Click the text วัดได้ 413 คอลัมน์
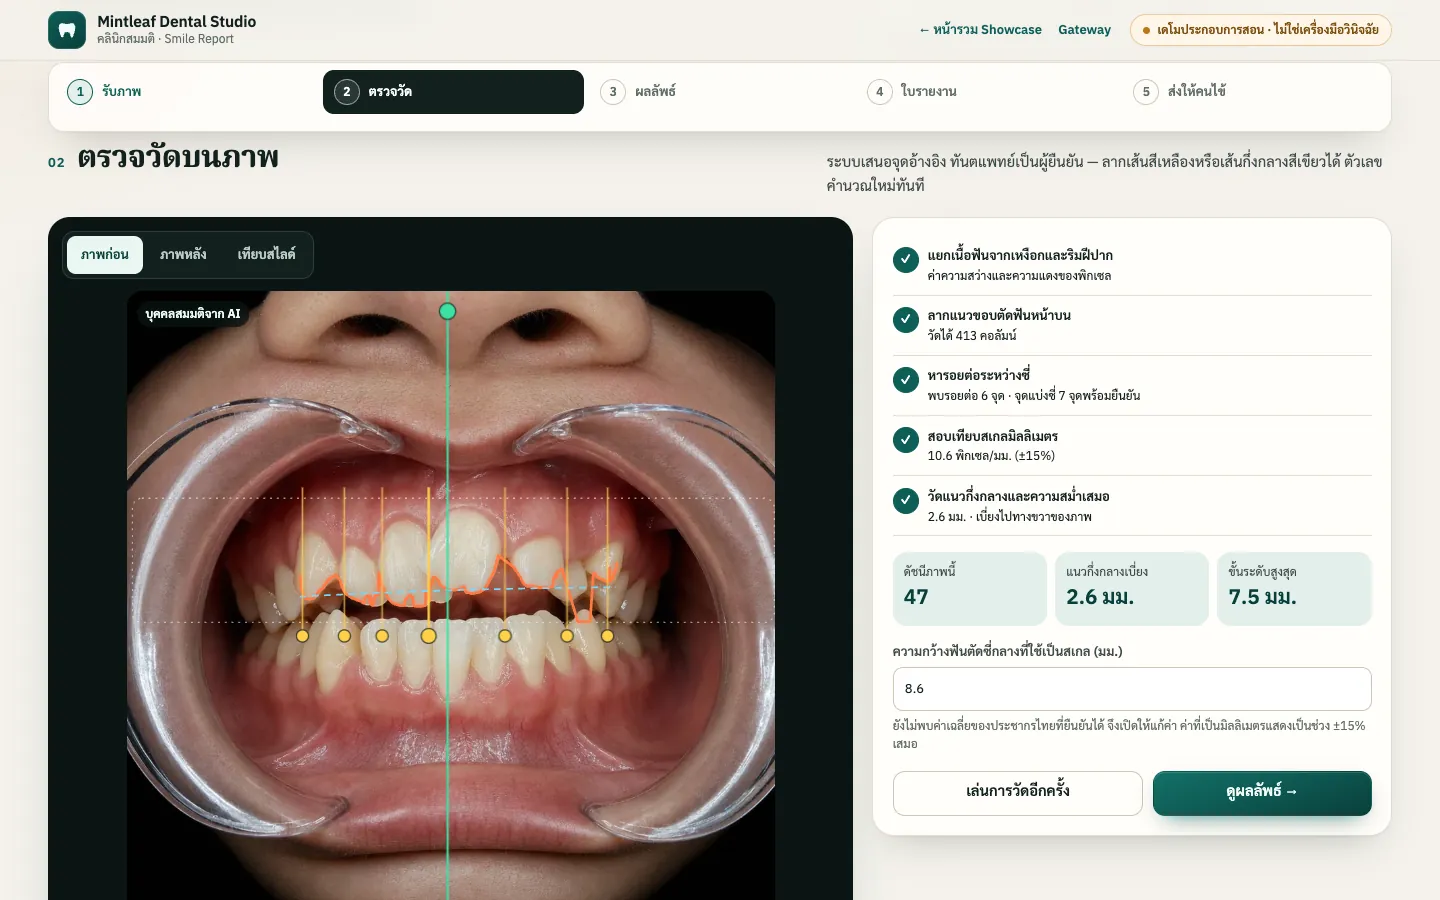Viewport: 1440px width, 900px height. 972,336
